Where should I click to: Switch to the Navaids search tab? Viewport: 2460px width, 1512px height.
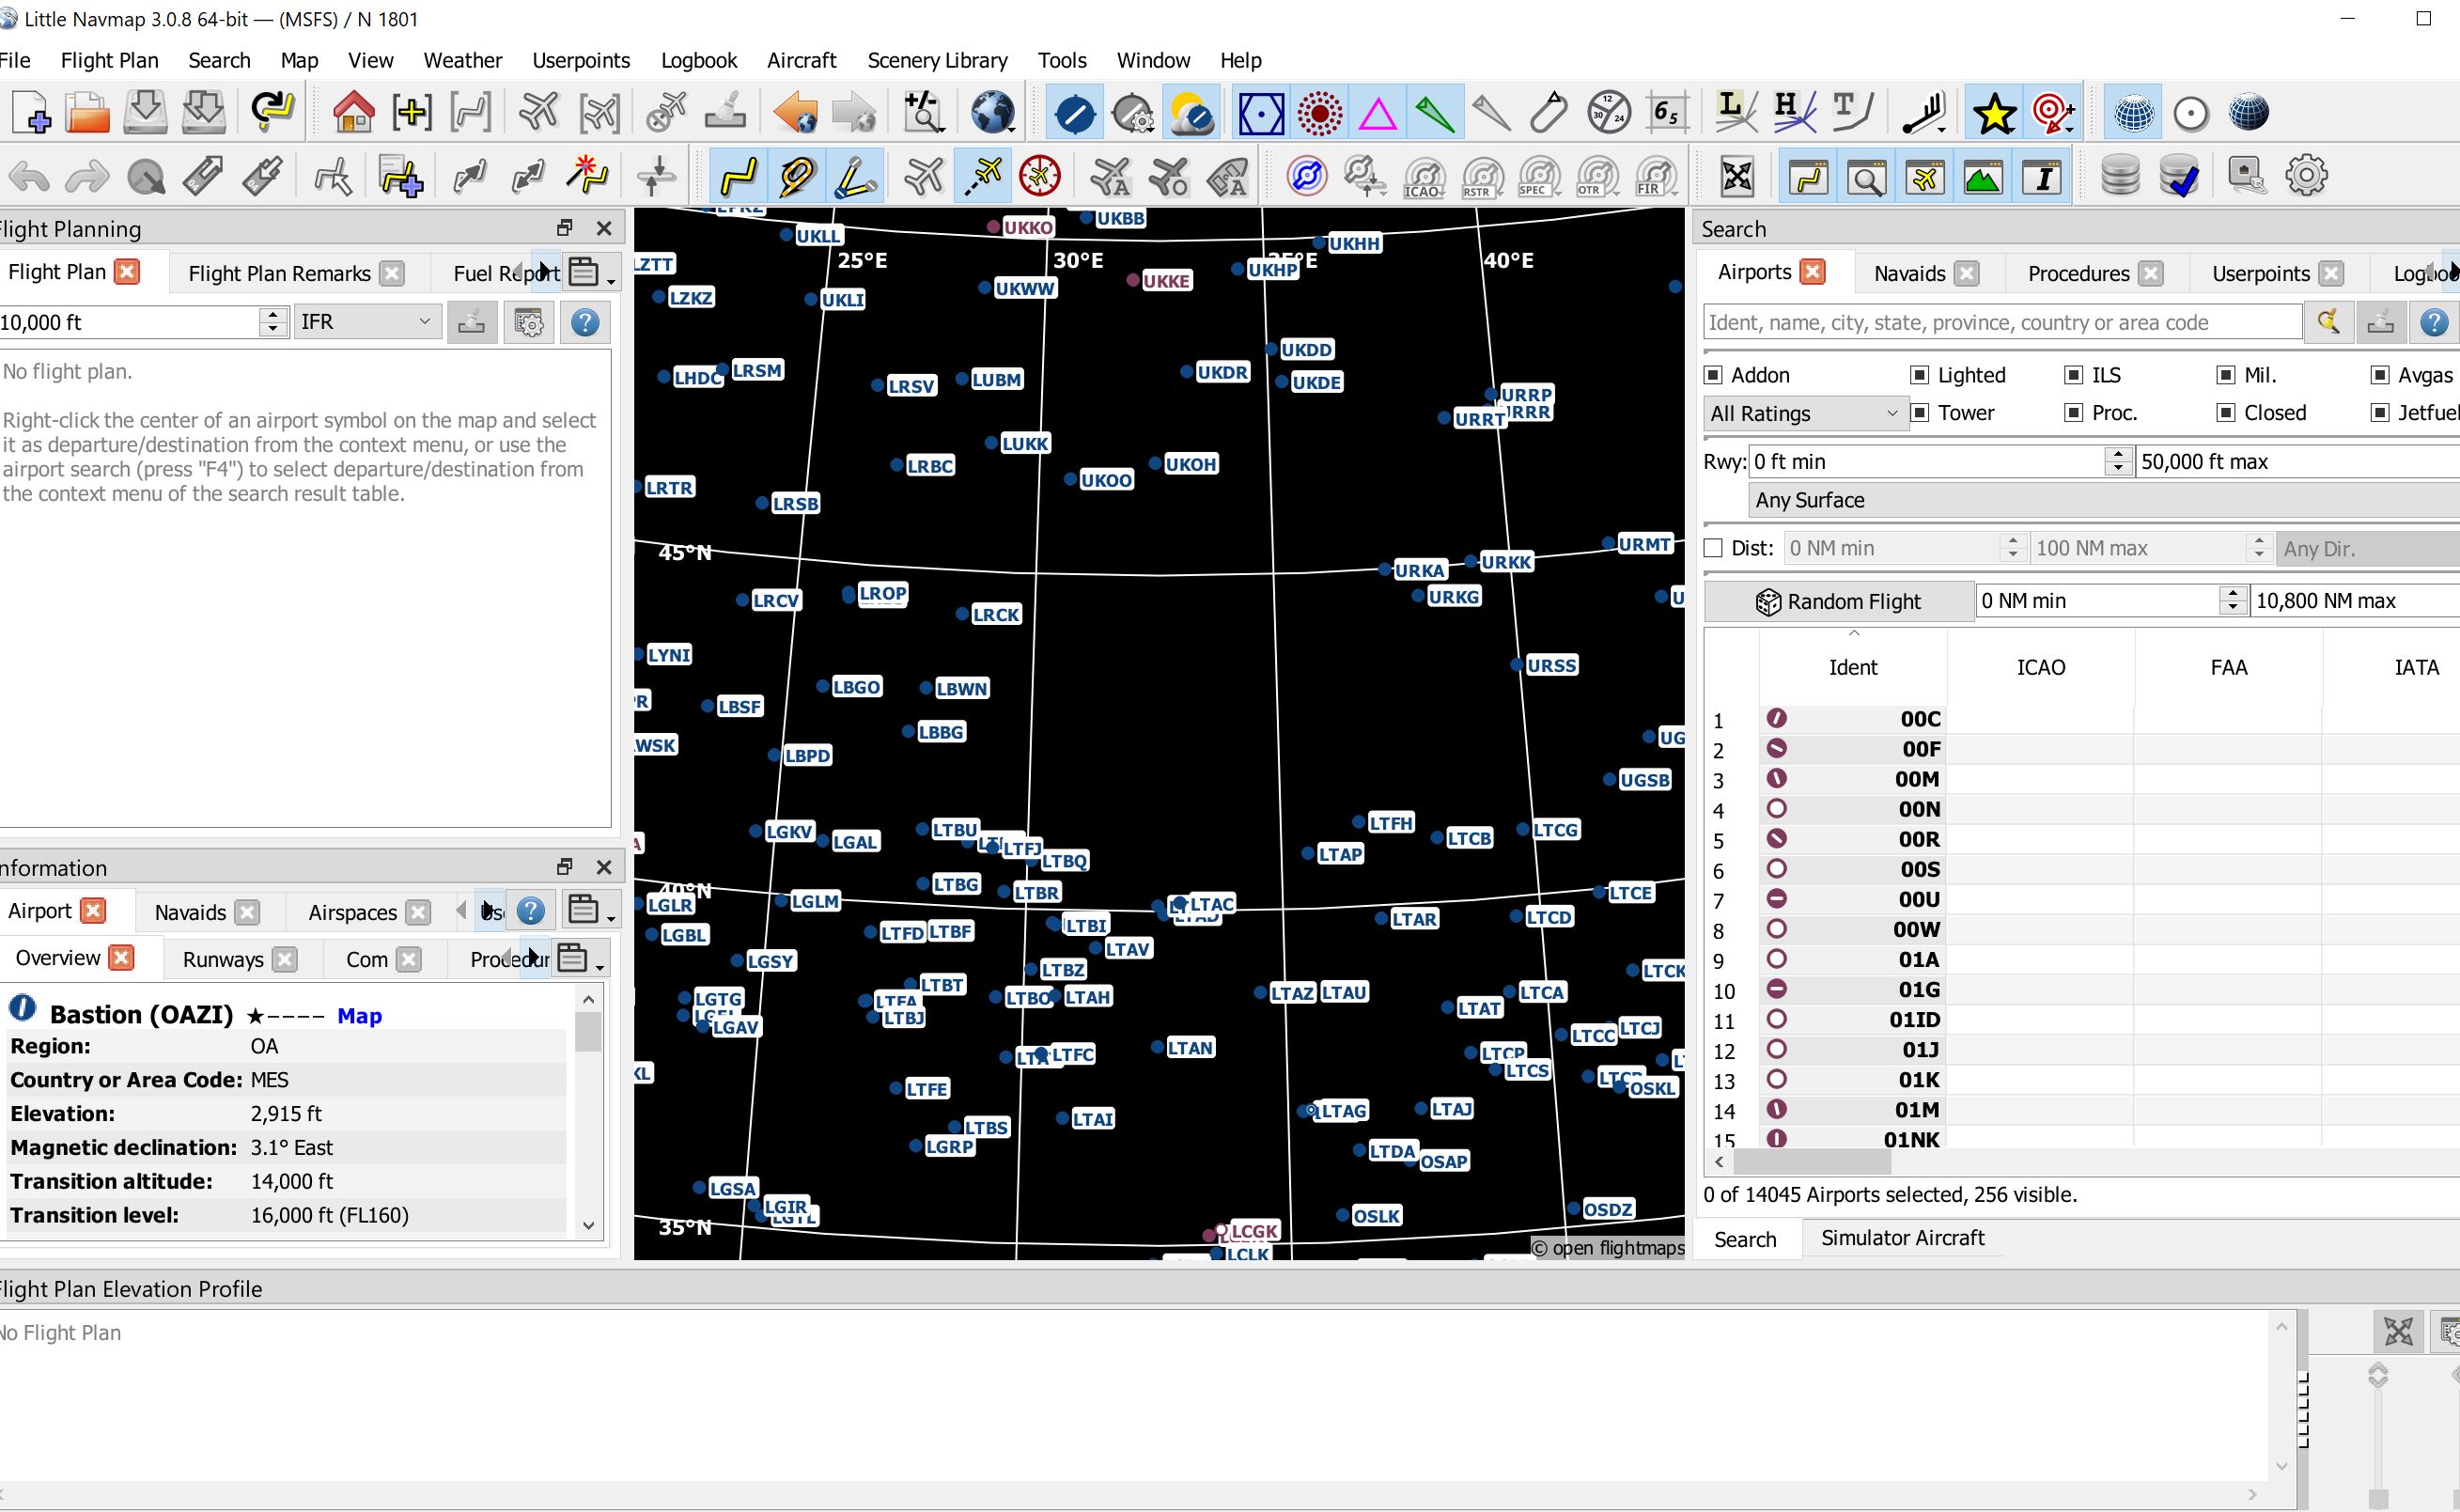pyautogui.click(x=1909, y=273)
